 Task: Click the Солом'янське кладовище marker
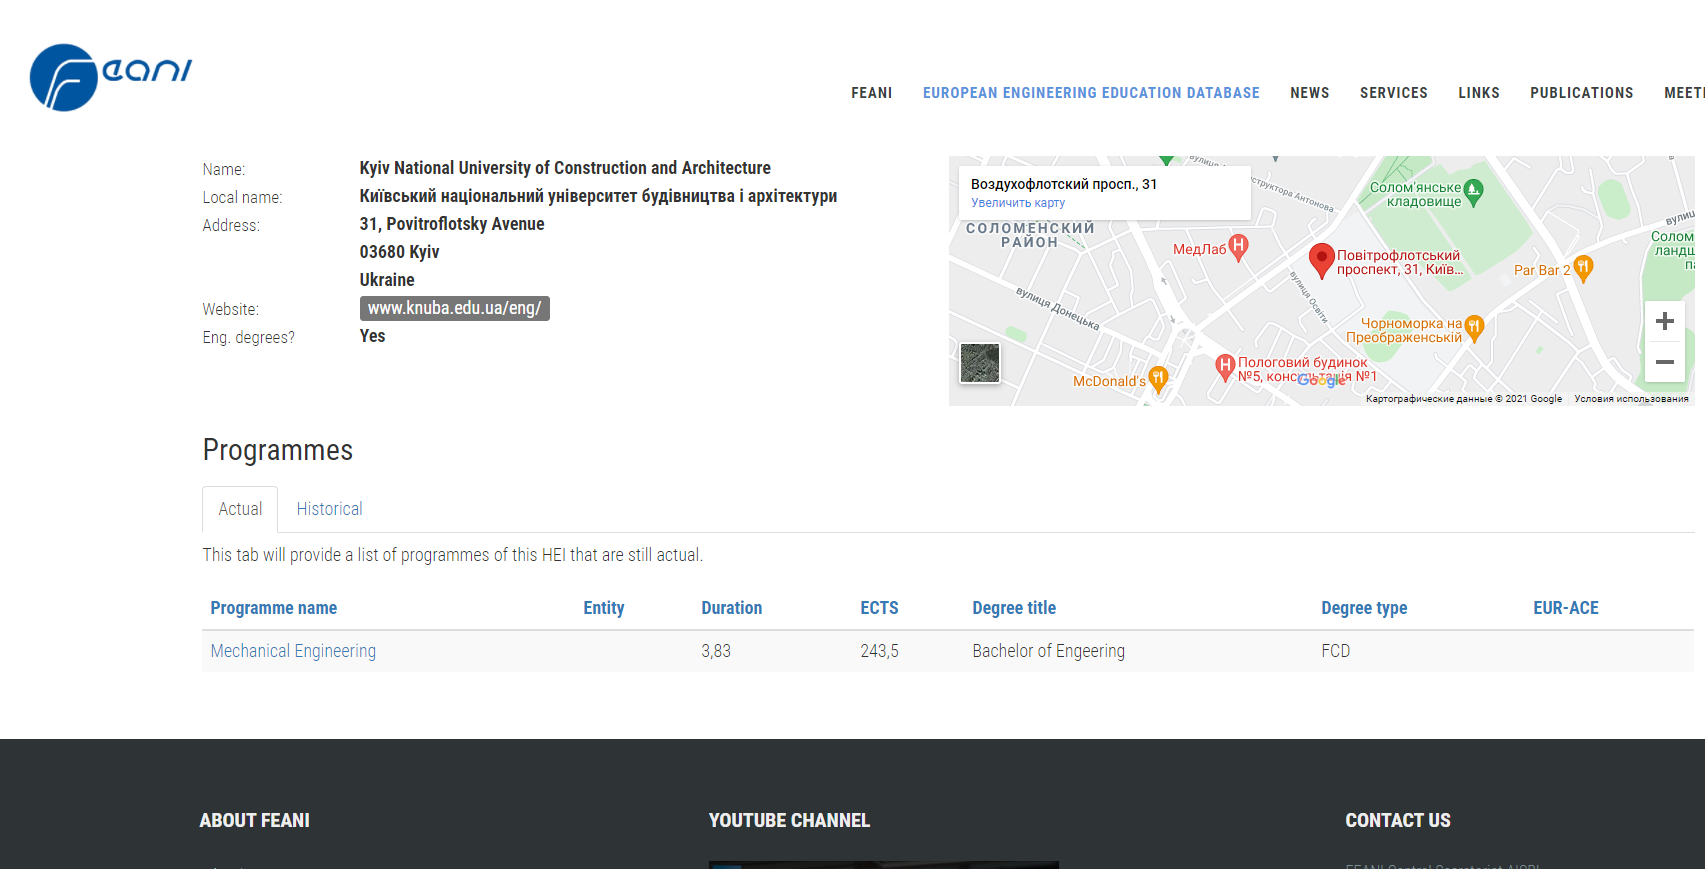click(x=1473, y=192)
